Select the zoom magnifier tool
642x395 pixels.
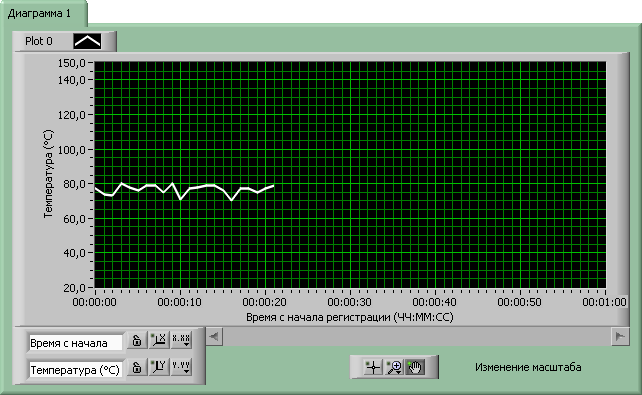pyautogui.click(x=394, y=367)
